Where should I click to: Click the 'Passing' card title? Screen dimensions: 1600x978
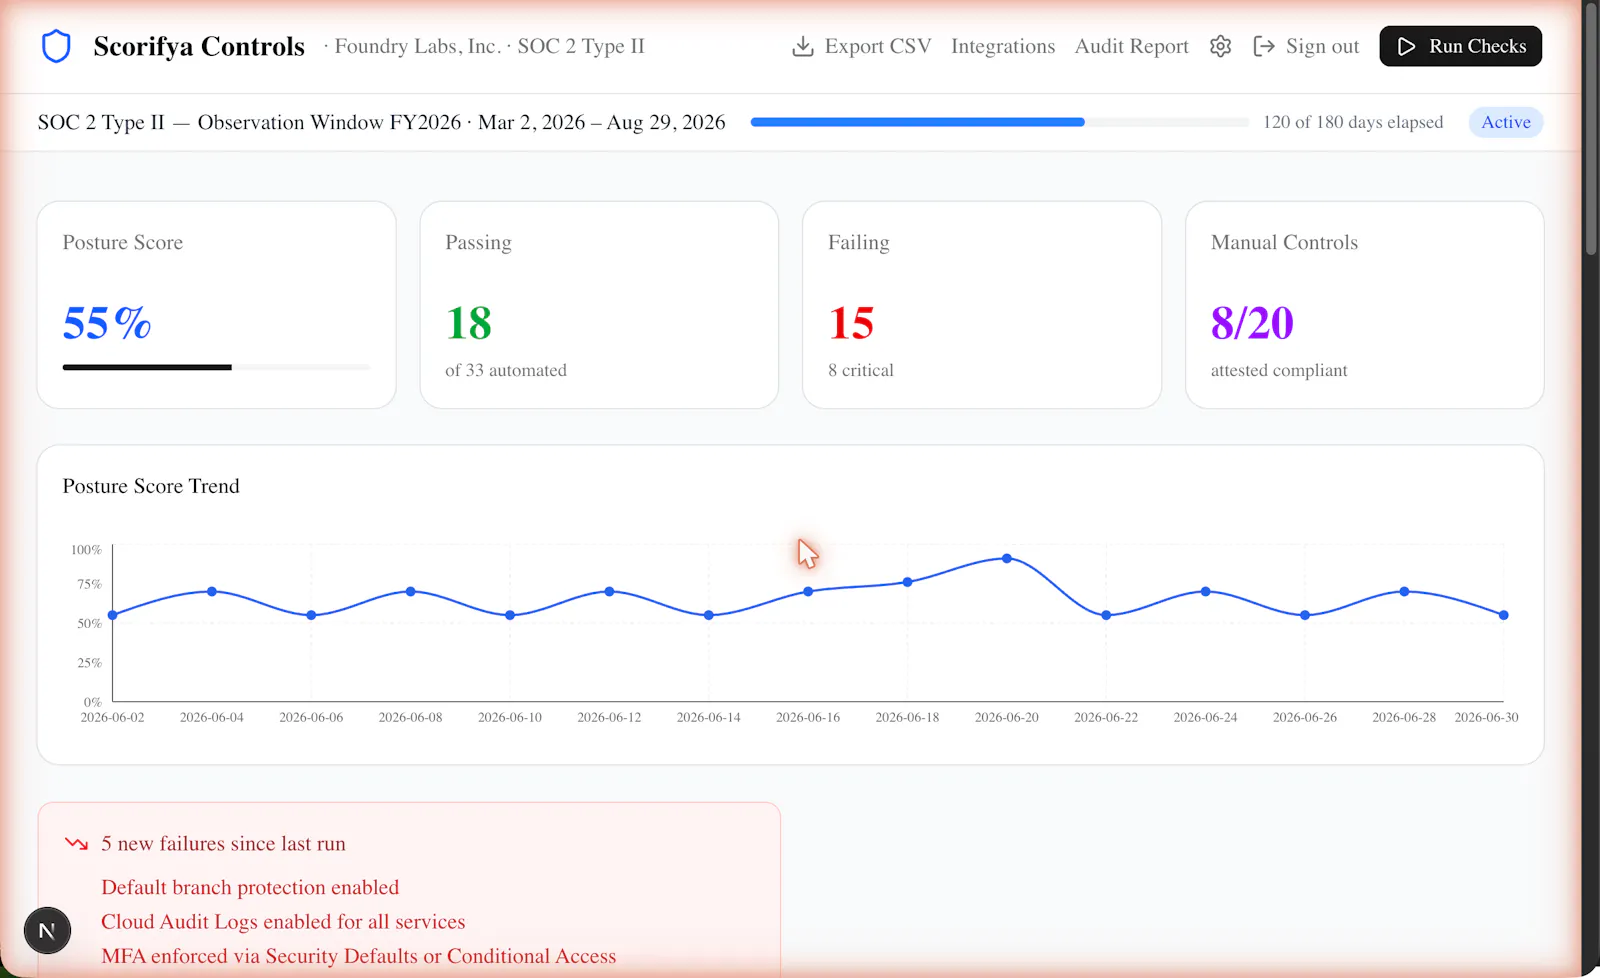click(x=478, y=242)
